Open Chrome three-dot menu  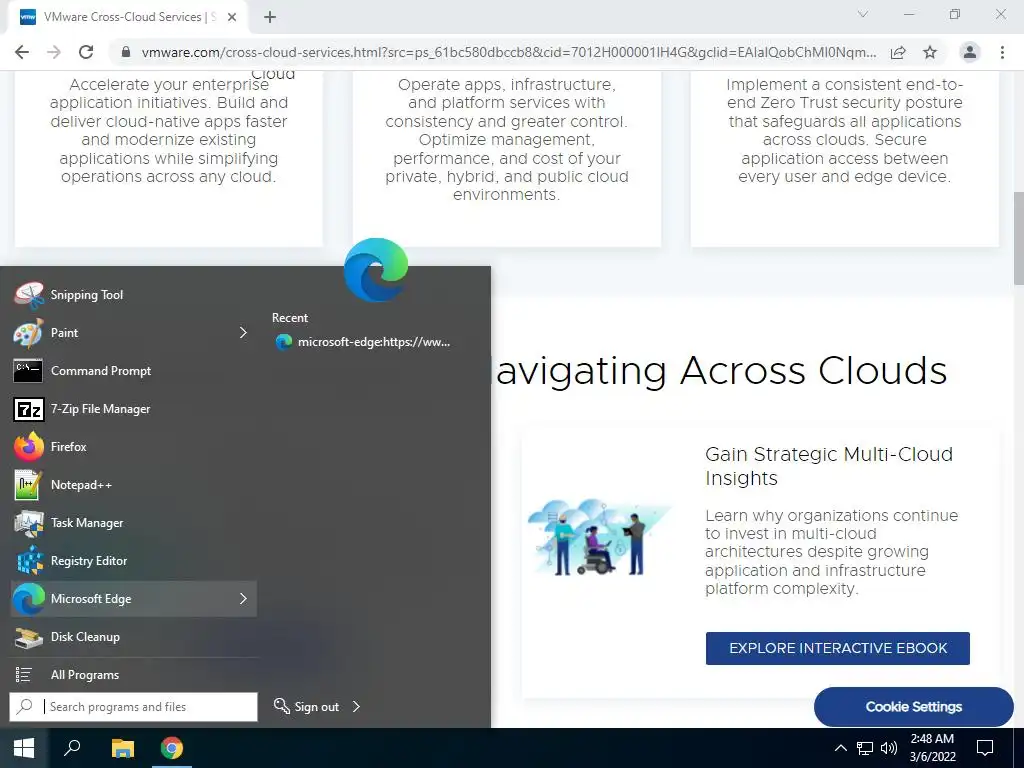(x=1002, y=52)
